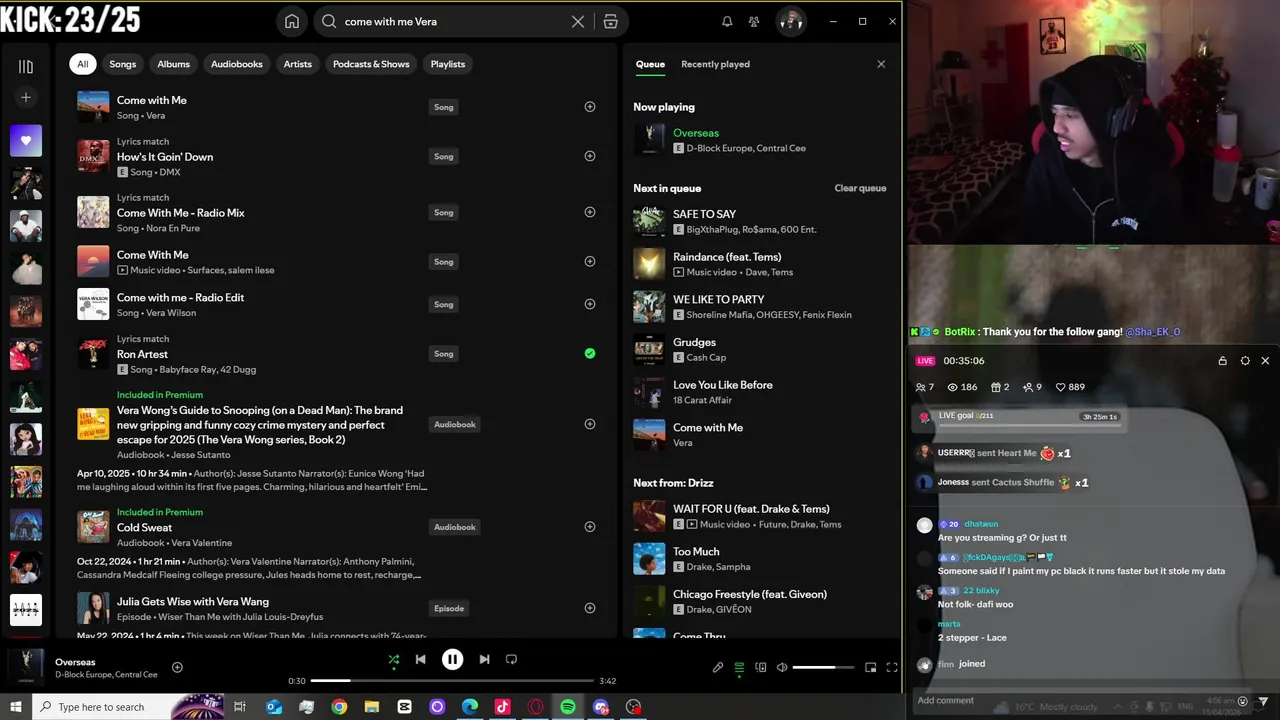
Task: Click the song progress bar
Action: [x=452, y=681]
